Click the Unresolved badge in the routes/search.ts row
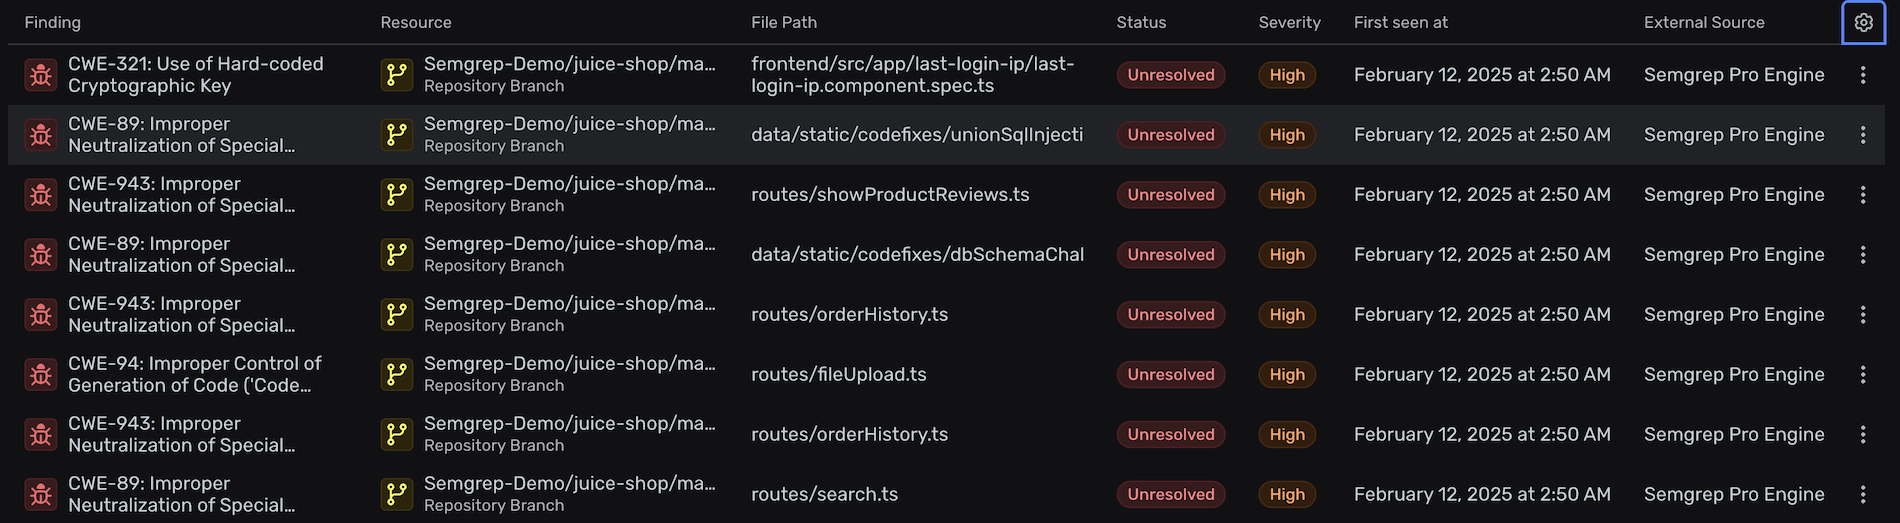 (1170, 495)
